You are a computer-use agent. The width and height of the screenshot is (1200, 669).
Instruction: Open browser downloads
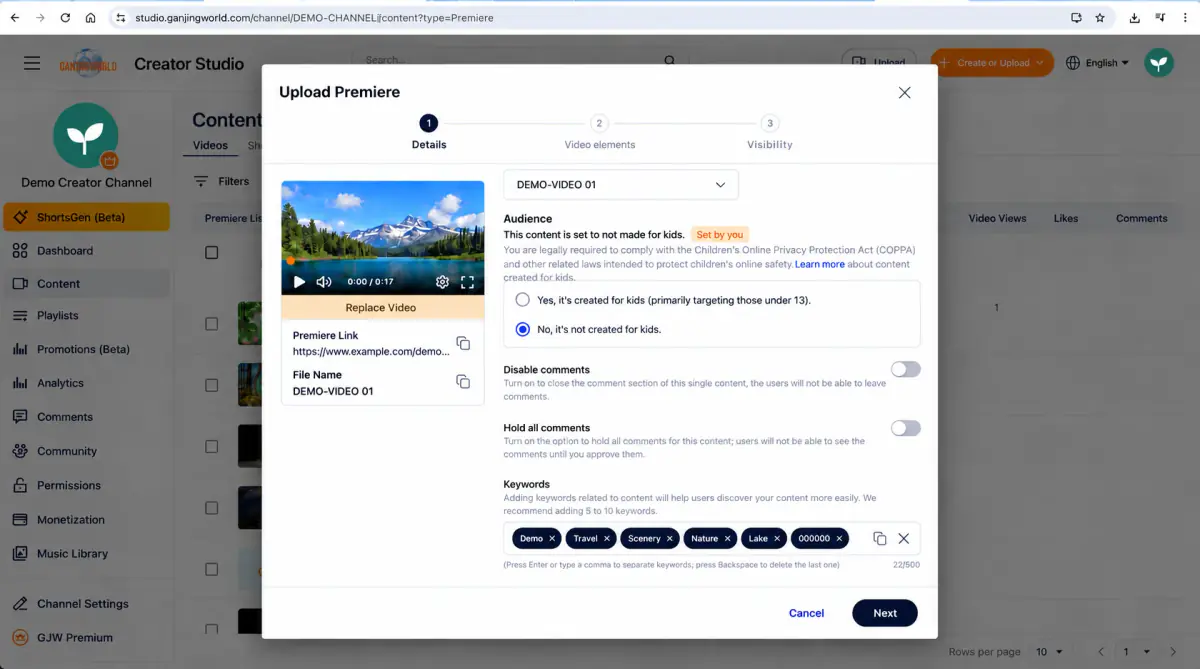coord(1135,17)
